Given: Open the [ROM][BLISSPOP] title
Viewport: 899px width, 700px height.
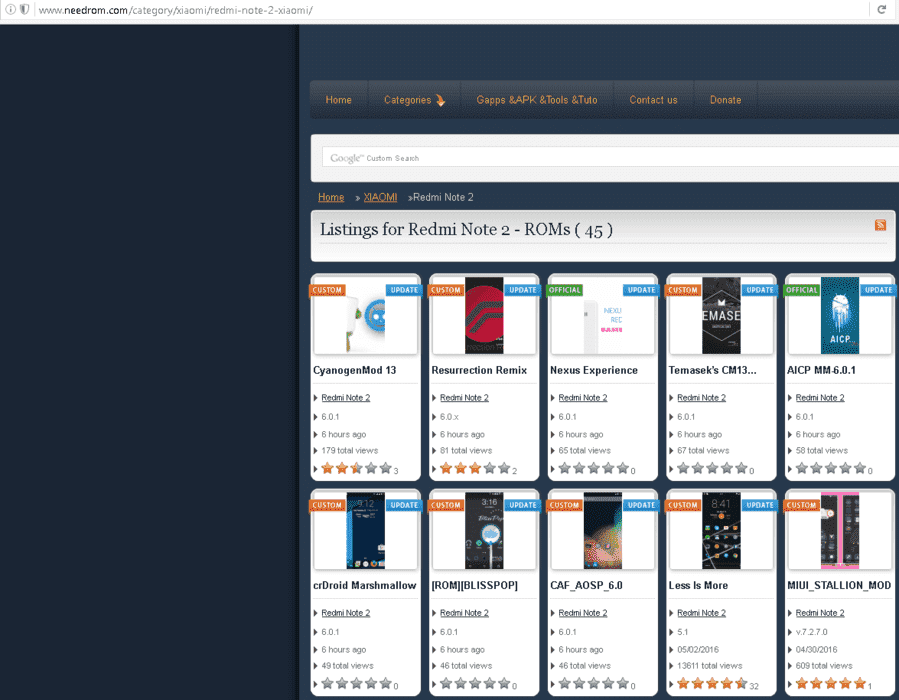Looking at the screenshot, I should point(474,585).
